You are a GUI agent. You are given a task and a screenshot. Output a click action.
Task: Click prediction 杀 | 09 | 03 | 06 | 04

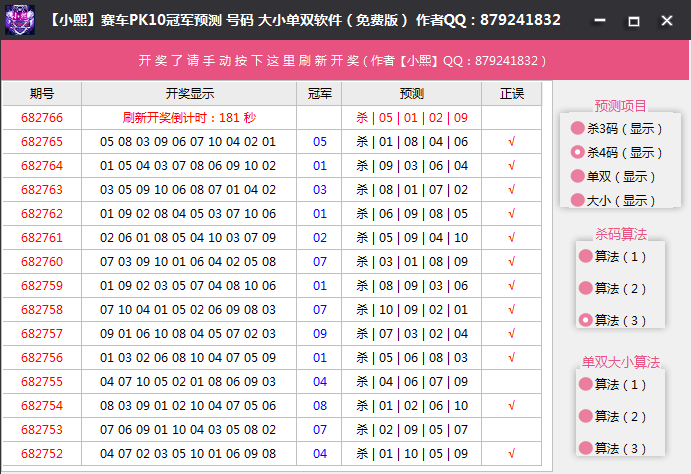point(412,166)
